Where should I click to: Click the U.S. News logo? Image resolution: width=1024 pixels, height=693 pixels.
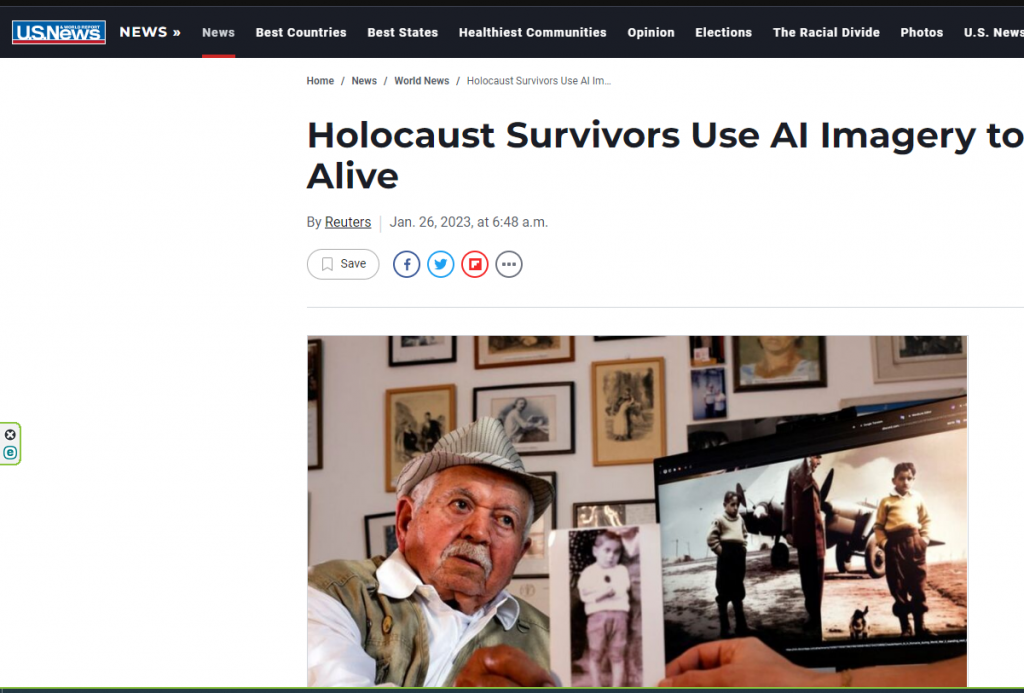click(x=59, y=32)
